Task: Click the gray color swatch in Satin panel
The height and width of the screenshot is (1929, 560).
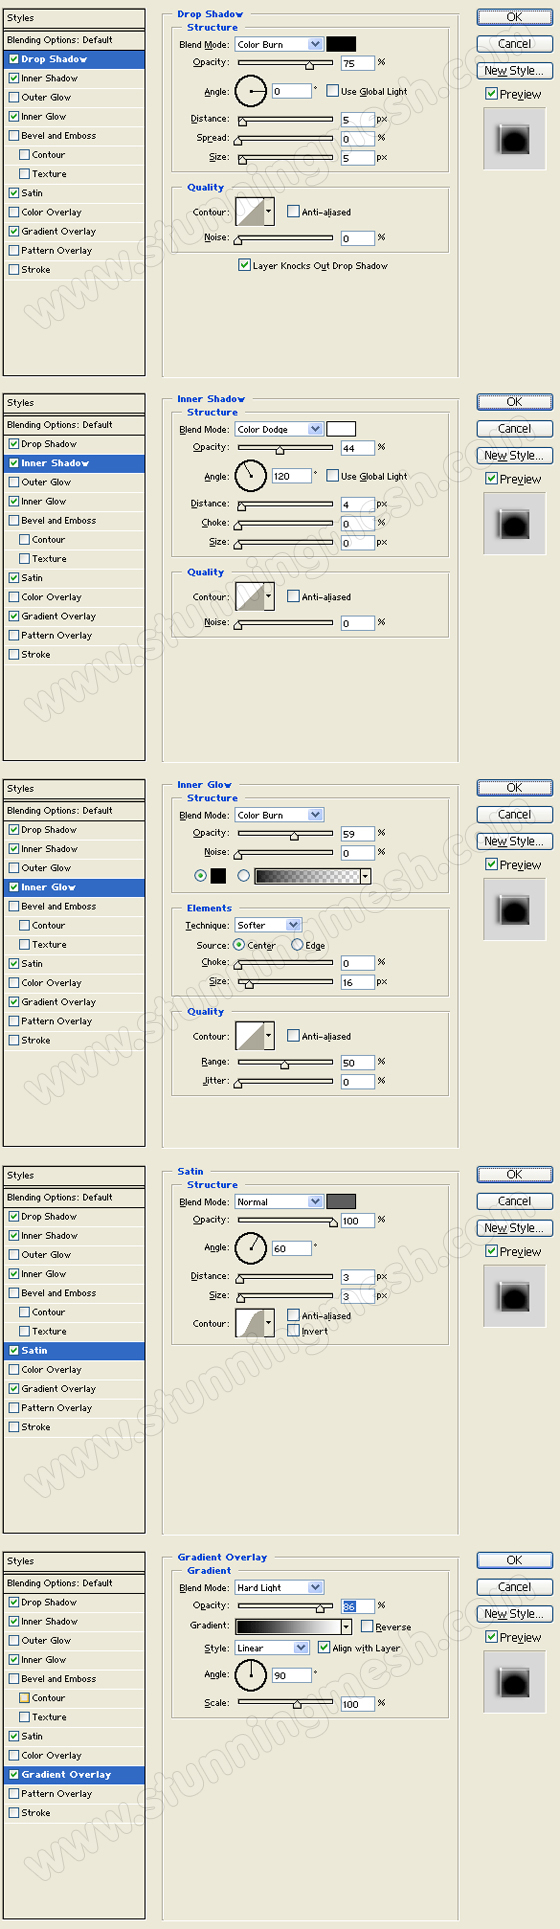Action: pyautogui.click(x=341, y=1201)
